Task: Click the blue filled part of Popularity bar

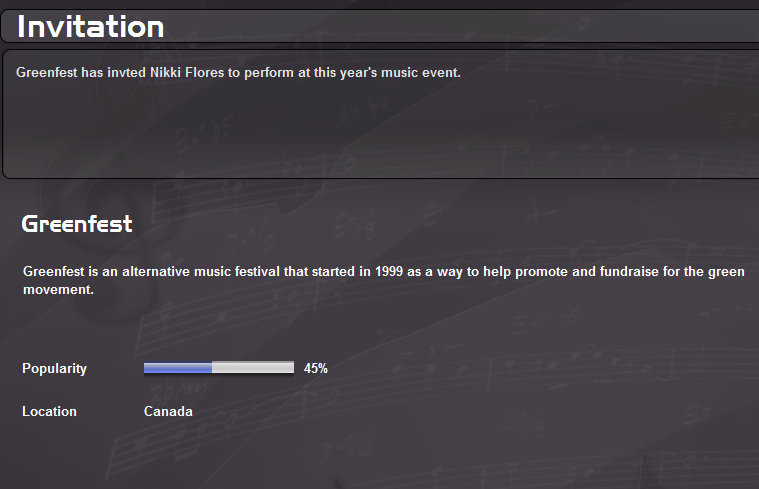Action: coord(178,368)
